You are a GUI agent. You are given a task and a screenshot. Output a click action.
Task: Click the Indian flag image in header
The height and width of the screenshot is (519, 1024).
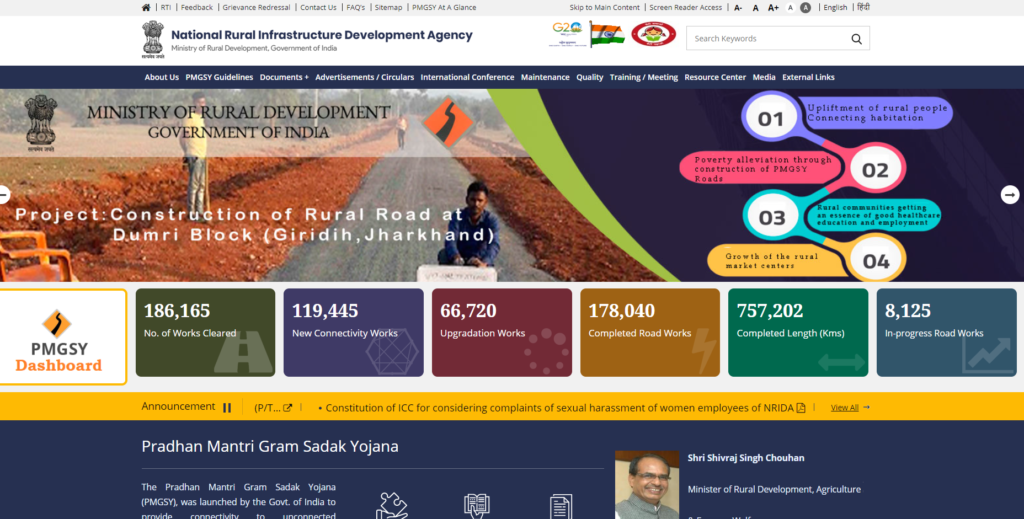[x=607, y=34]
